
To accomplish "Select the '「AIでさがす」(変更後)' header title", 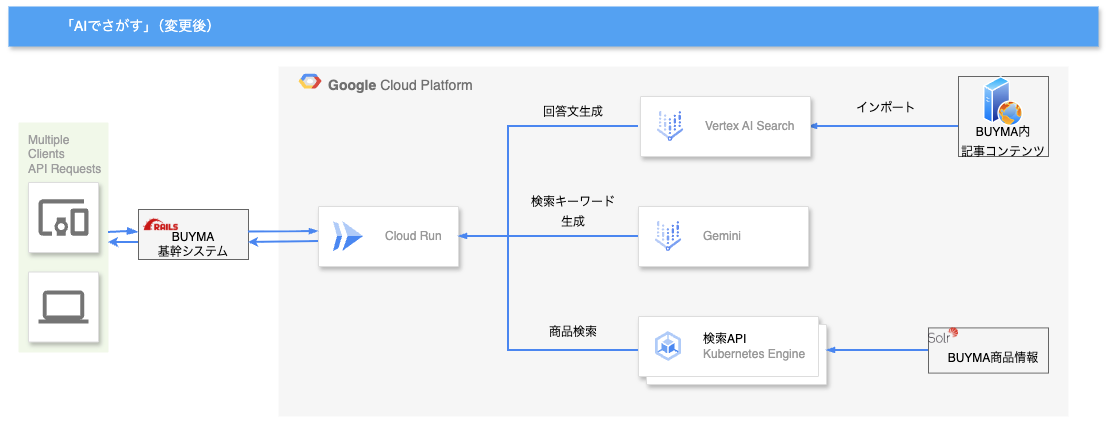I will click(x=139, y=25).
